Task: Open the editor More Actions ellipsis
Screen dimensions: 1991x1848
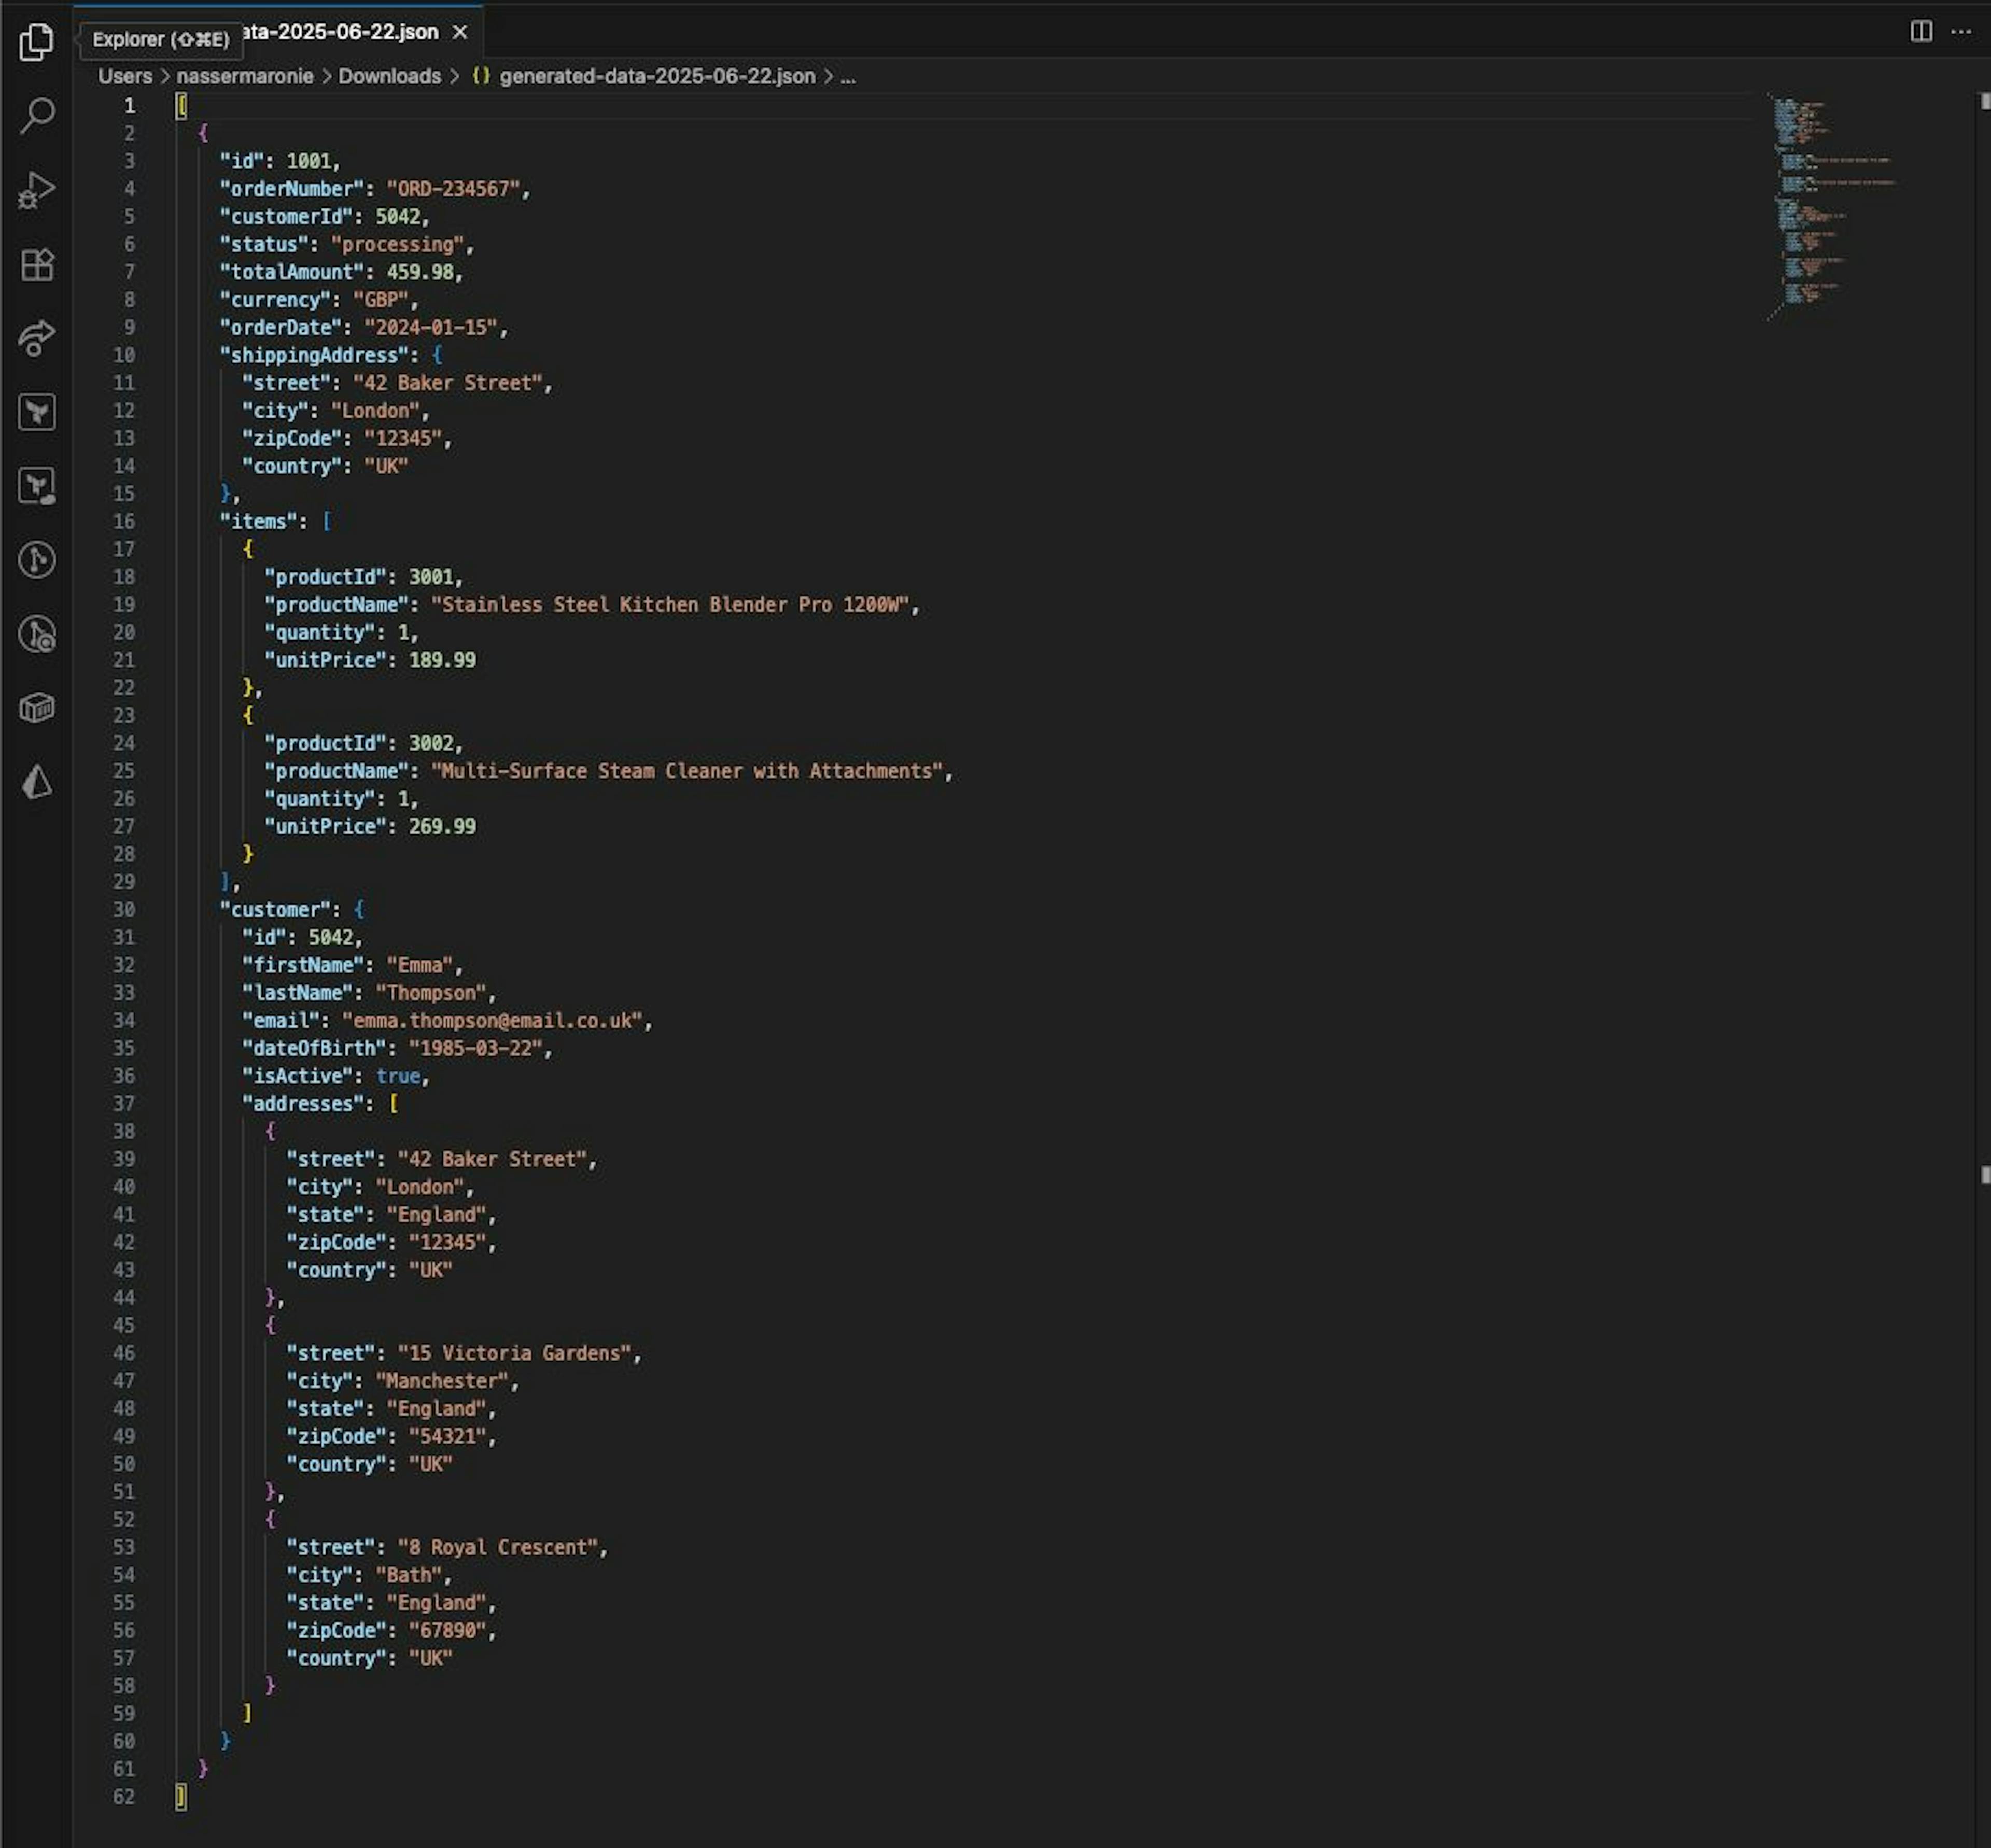Action: [x=1961, y=31]
